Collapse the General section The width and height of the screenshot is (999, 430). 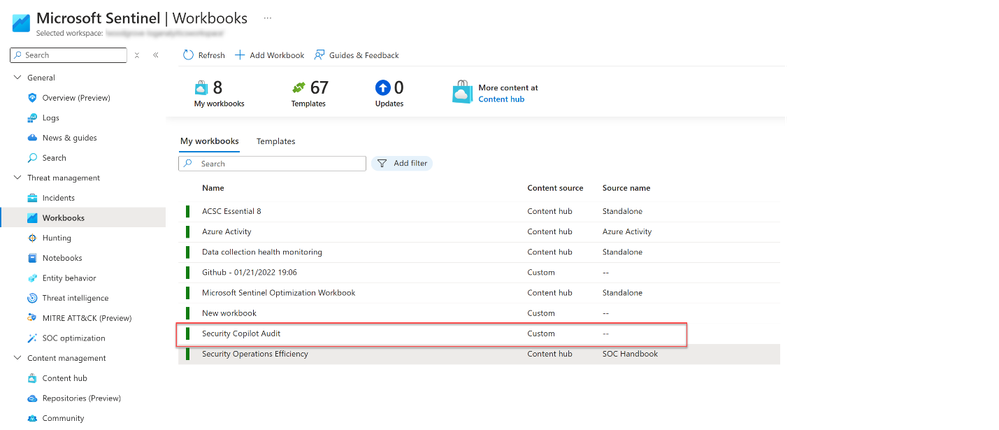pos(17,78)
